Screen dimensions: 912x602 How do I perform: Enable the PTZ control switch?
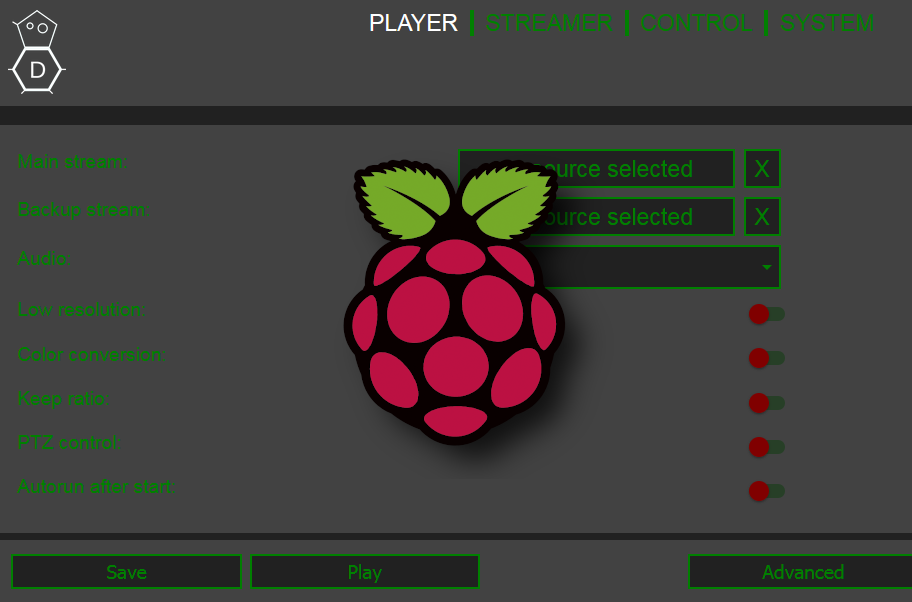coord(766,447)
